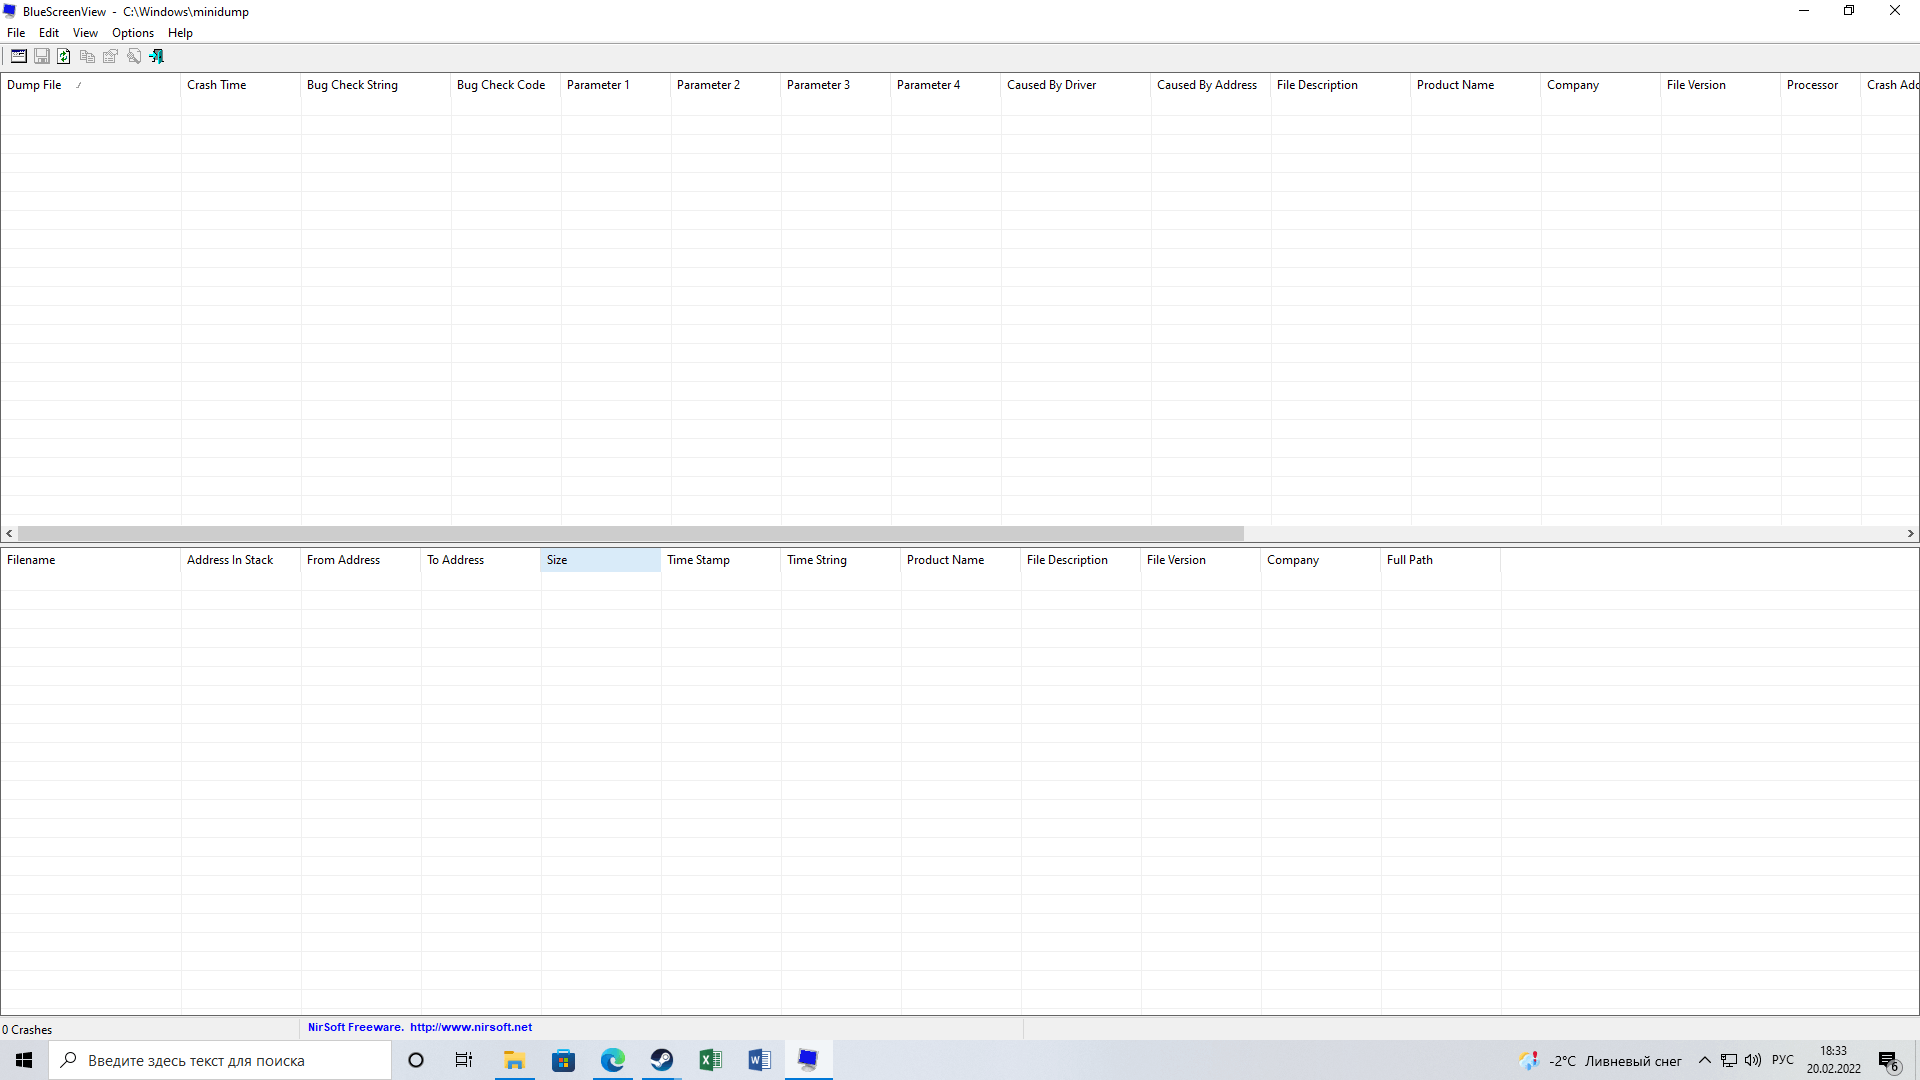Open Cortana circle icon on taskbar
Viewport: 1920px width, 1080px height.
click(416, 1060)
